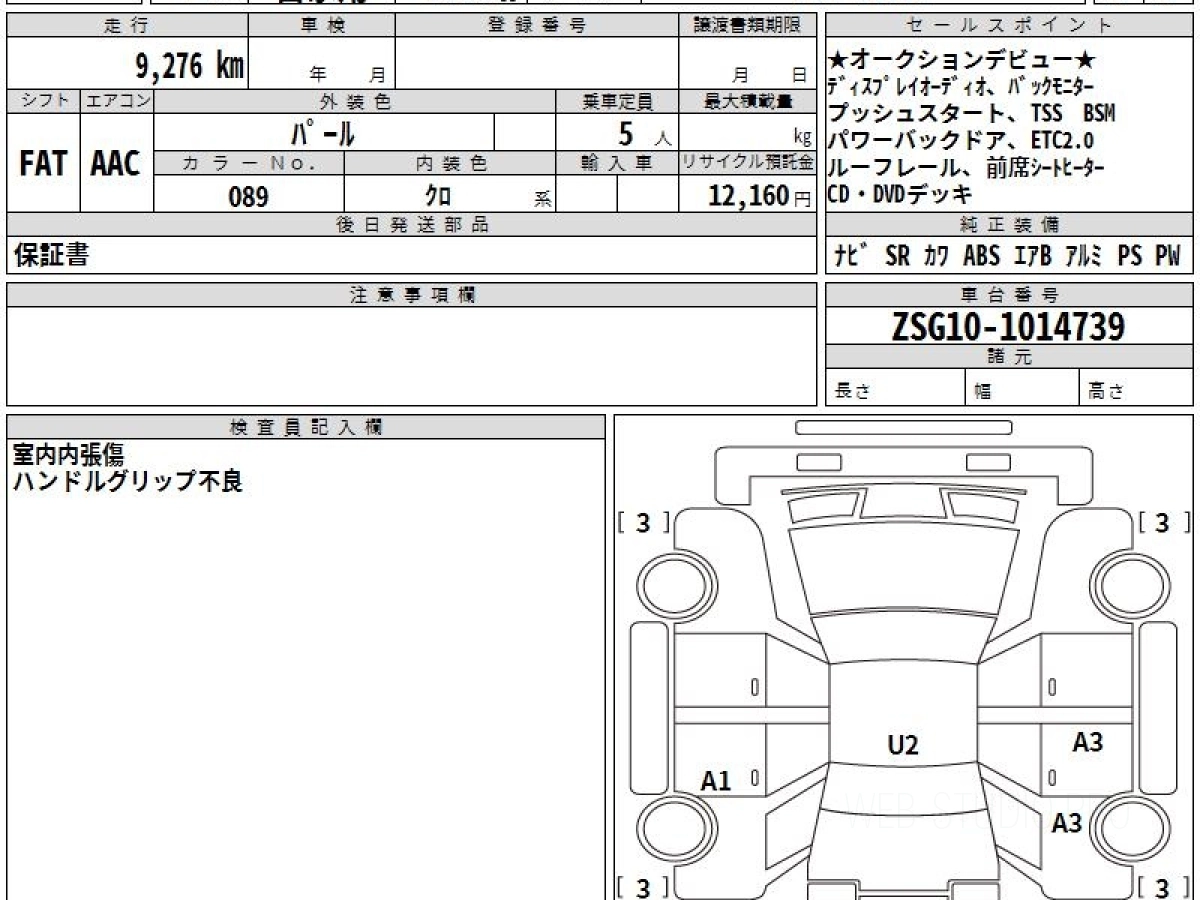Click chassis number ZSG10-1014739
This screenshot has width=1200, height=900.
1009,326
